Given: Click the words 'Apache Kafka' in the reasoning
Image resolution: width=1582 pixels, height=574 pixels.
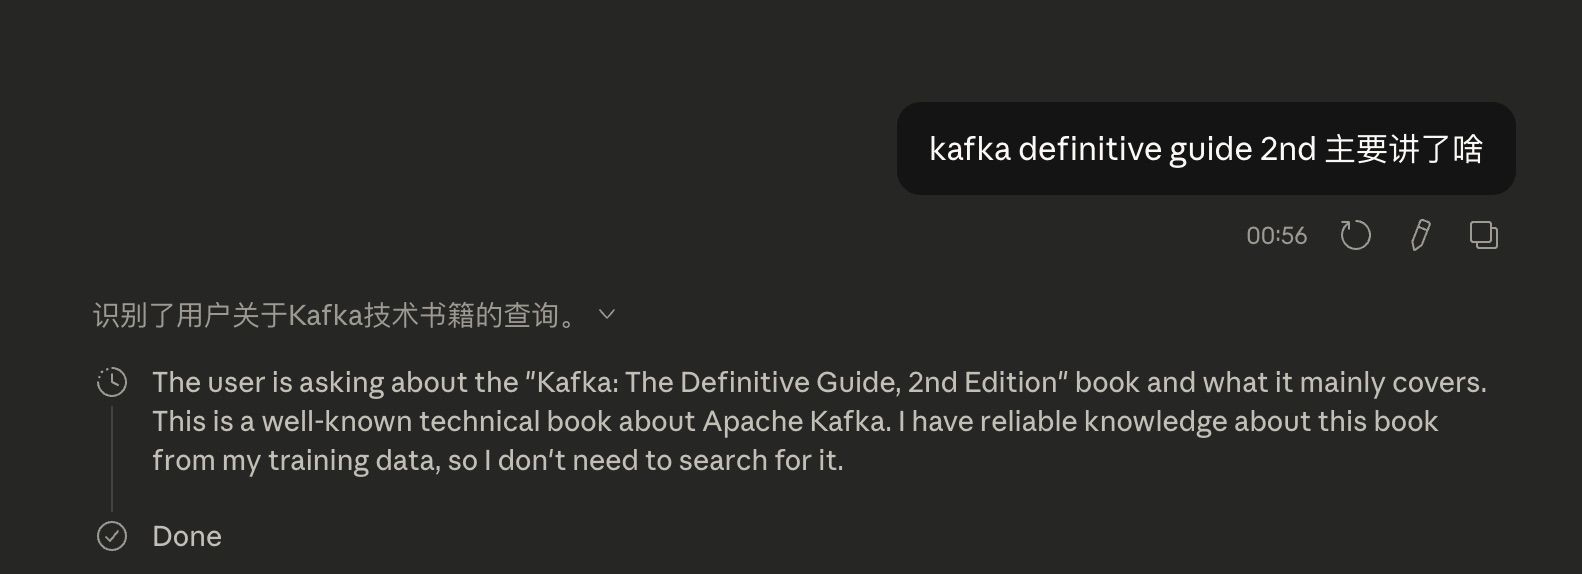Looking at the screenshot, I should pyautogui.click(x=794, y=422).
